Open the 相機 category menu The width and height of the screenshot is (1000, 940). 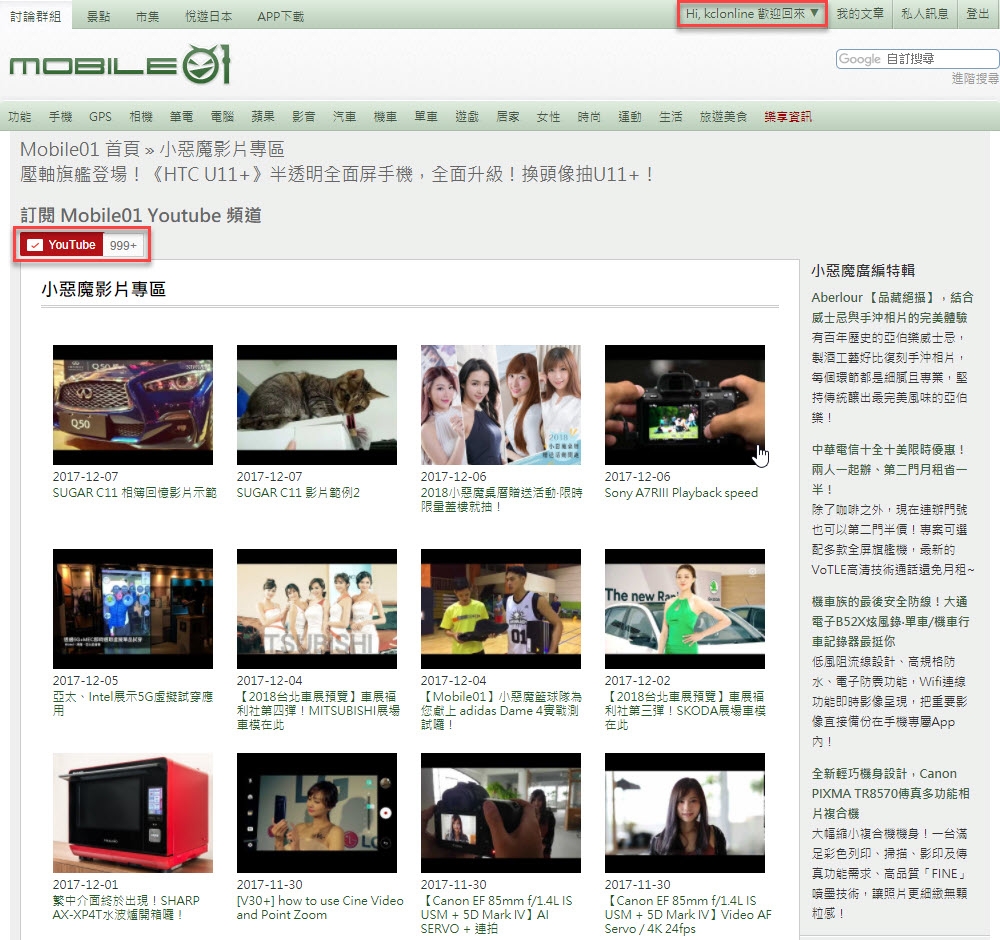click(x=141, y=117)
